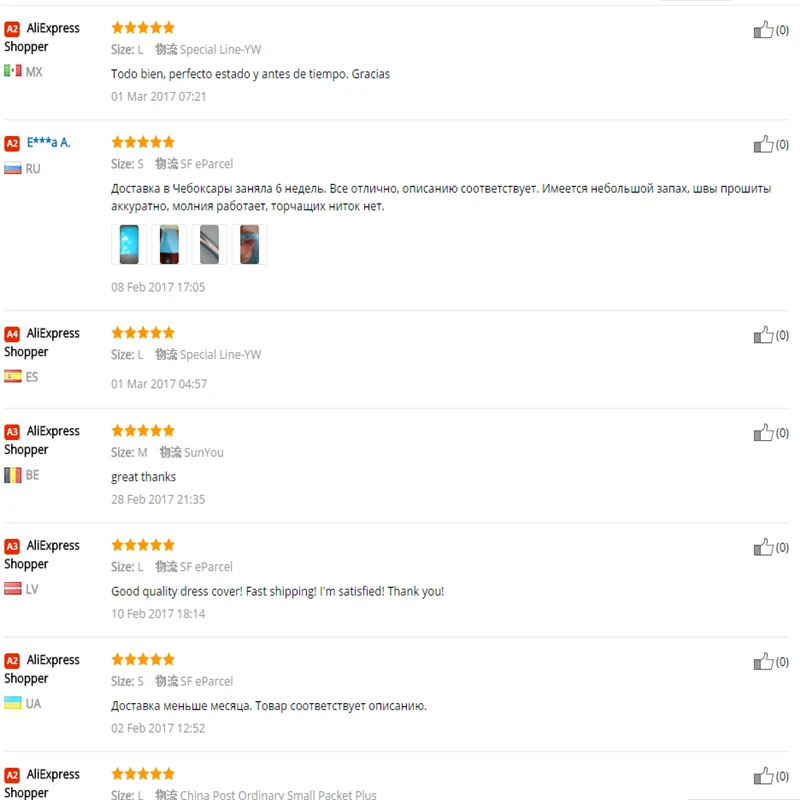Open reviewer profile E***a A.
800x800 pixels.
[48, 142]
